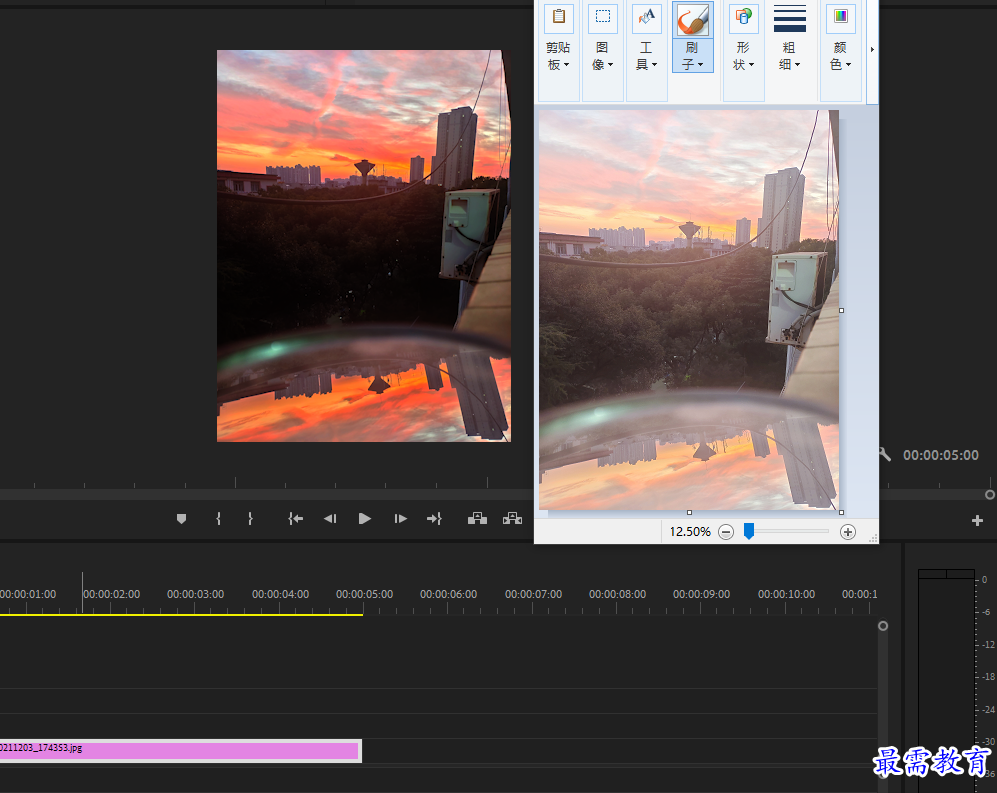Click the timeline vertical scrollbar top handle
Viewport: 997px width, 793px height.
click(x=883, y=626)
